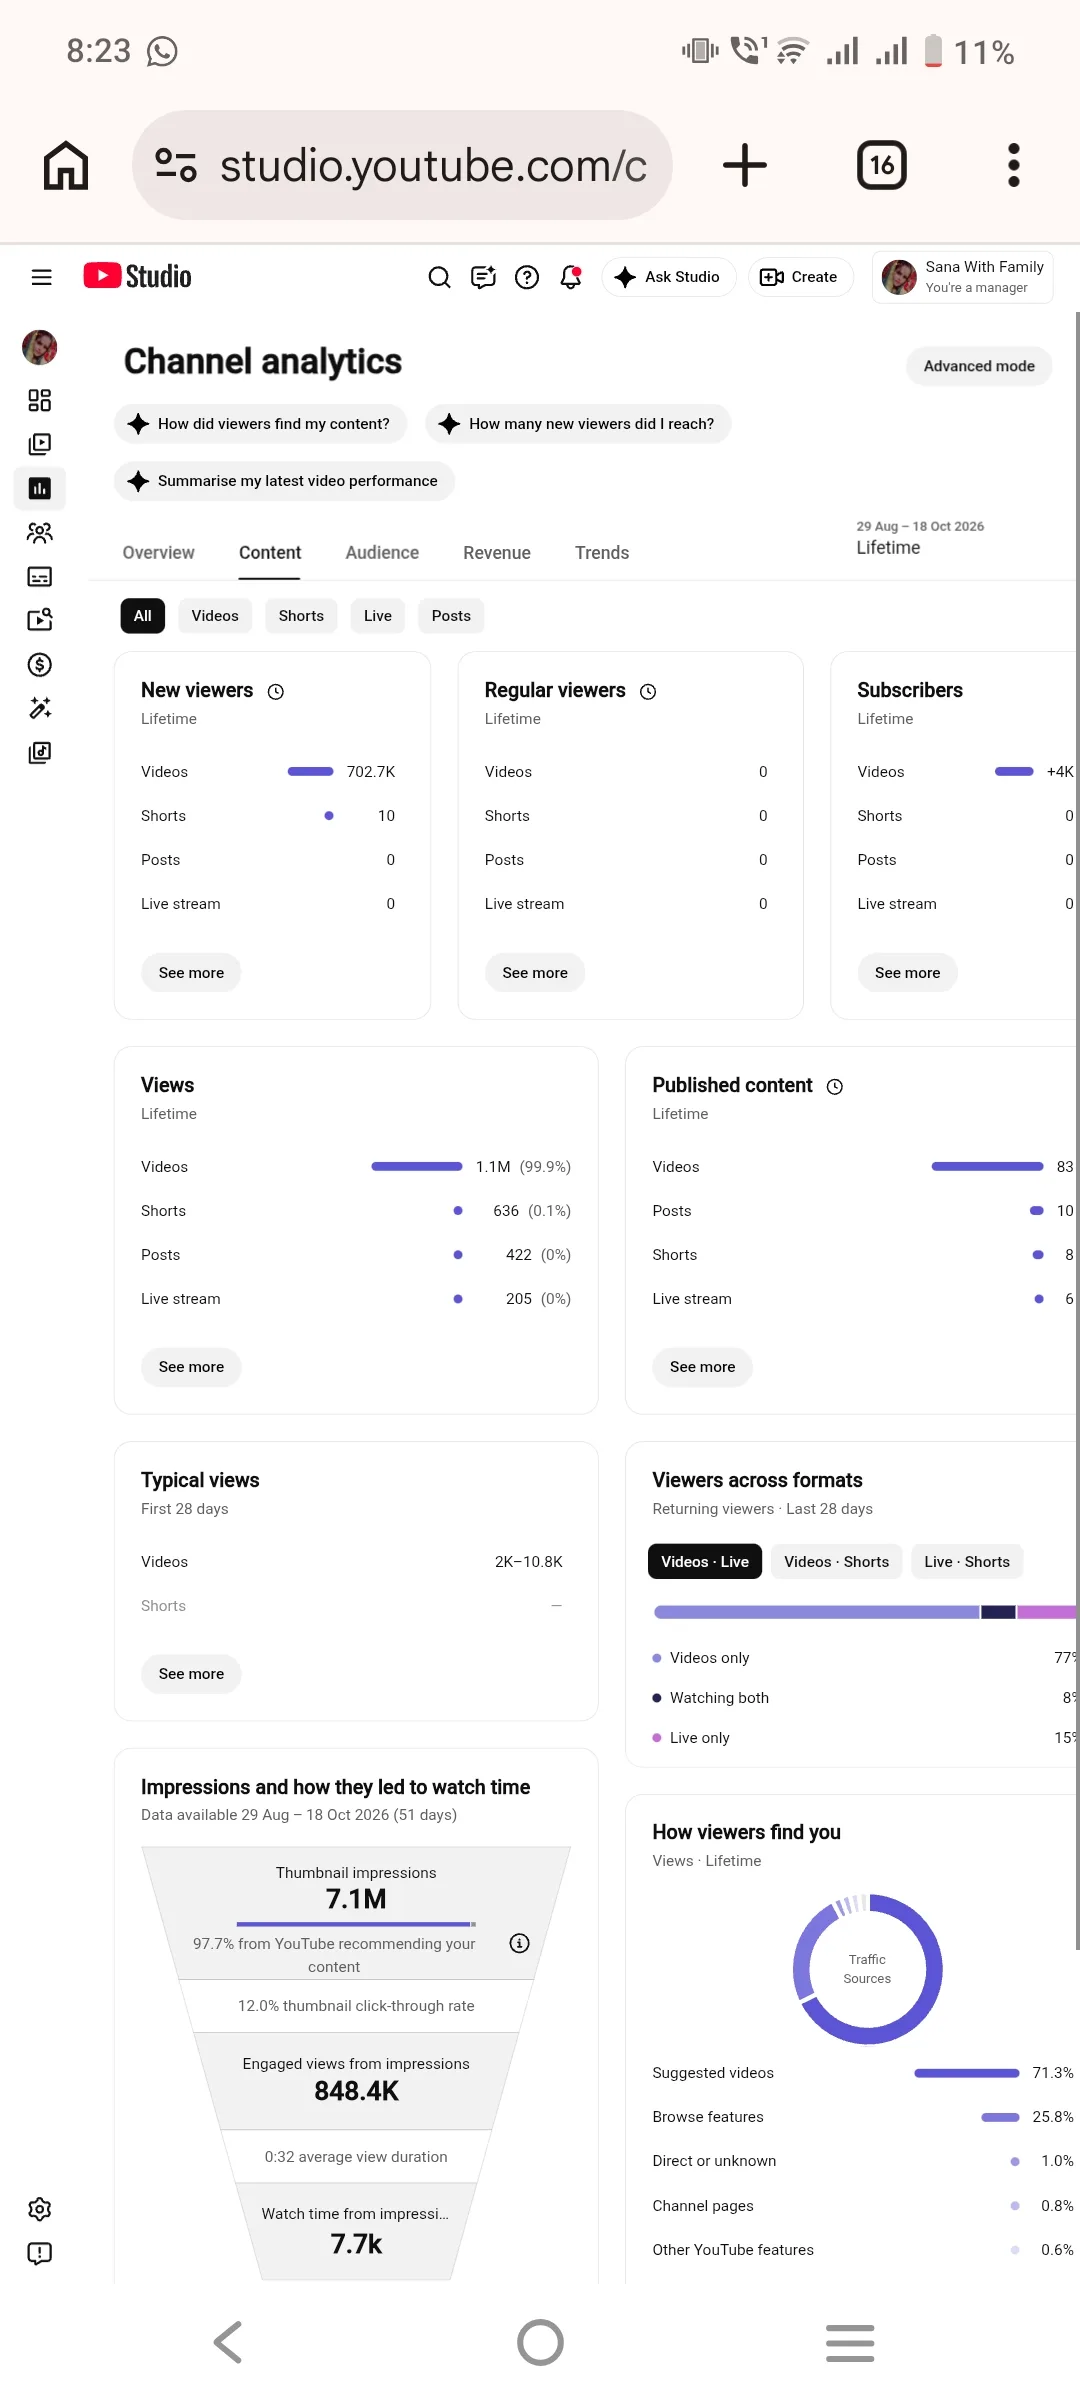
Task: Select the Videos · Shorts format toggle
Action: pyautogui.click(x=836, y=1562)
